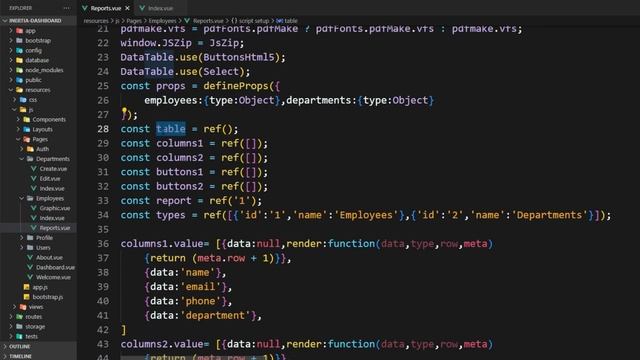Click the tests folder icon
Image resolution: width=640 pixels, height=360 pixels.
19,336
